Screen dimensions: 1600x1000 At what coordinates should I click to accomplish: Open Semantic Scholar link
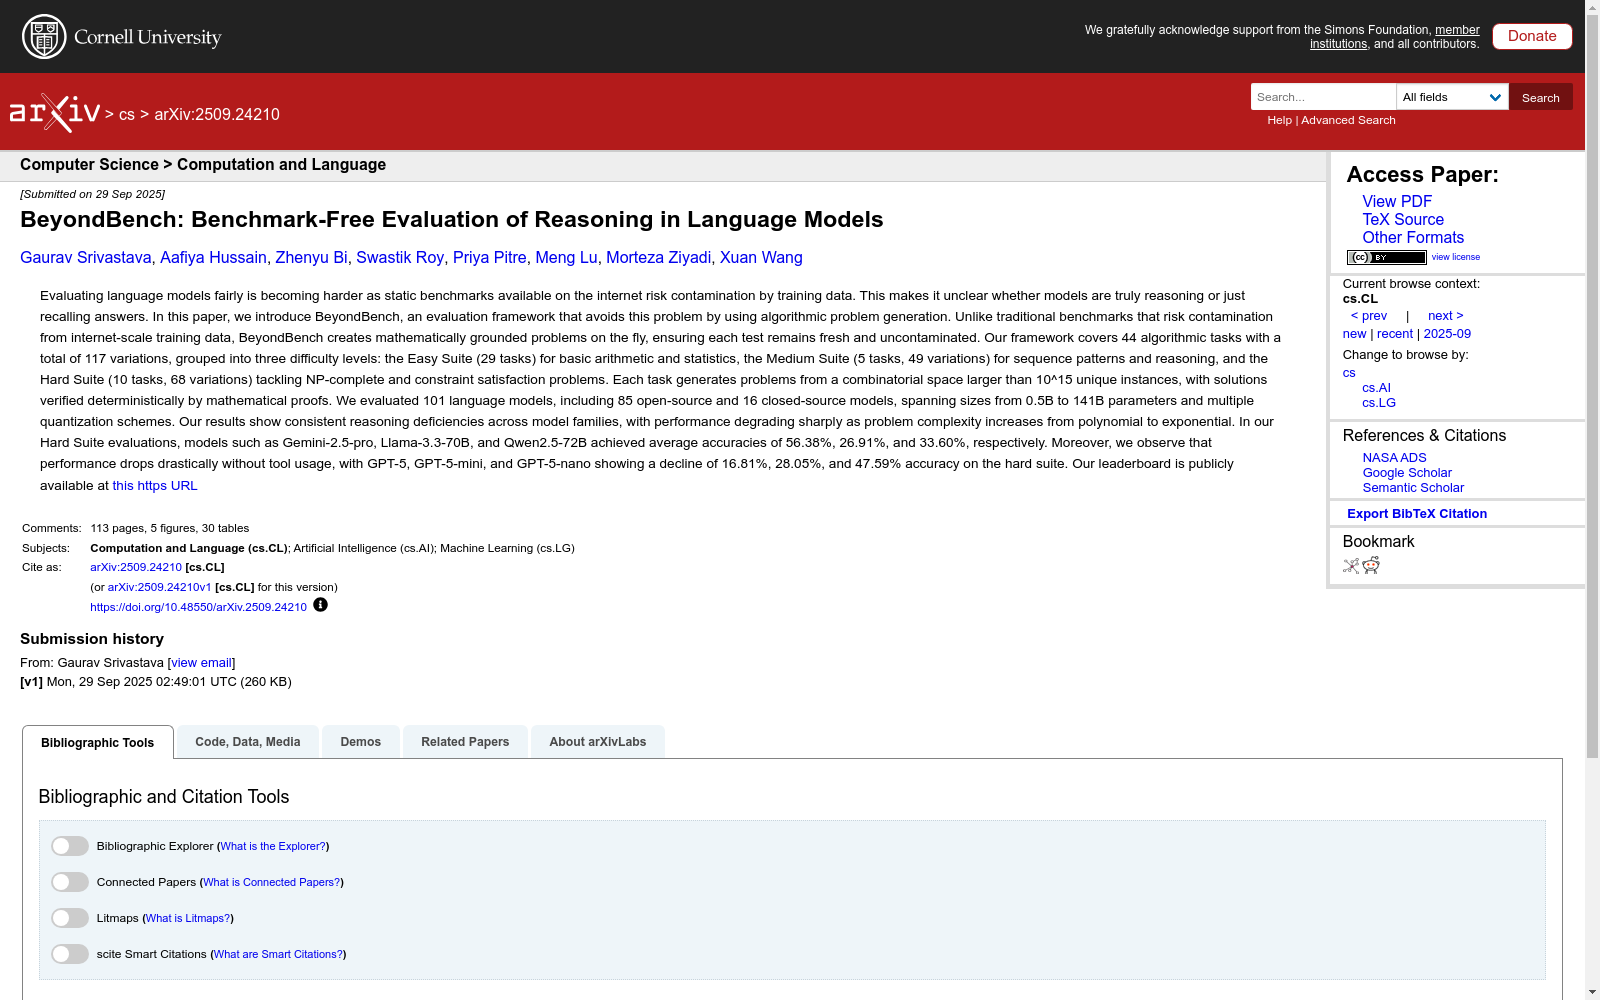[1413, 488]
